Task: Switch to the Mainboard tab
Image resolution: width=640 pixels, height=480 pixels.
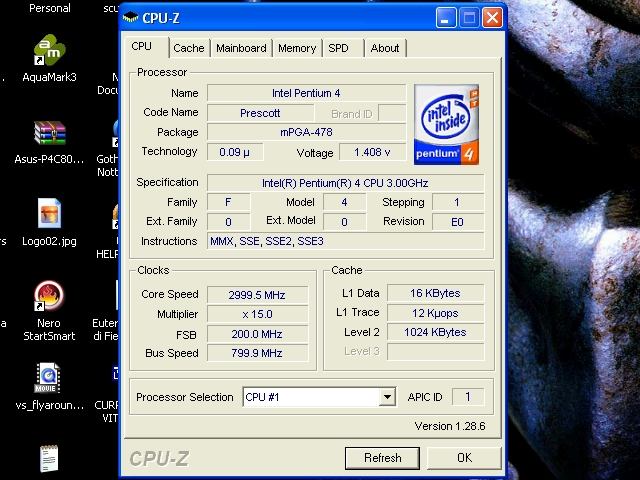Action: click(241, 48)
